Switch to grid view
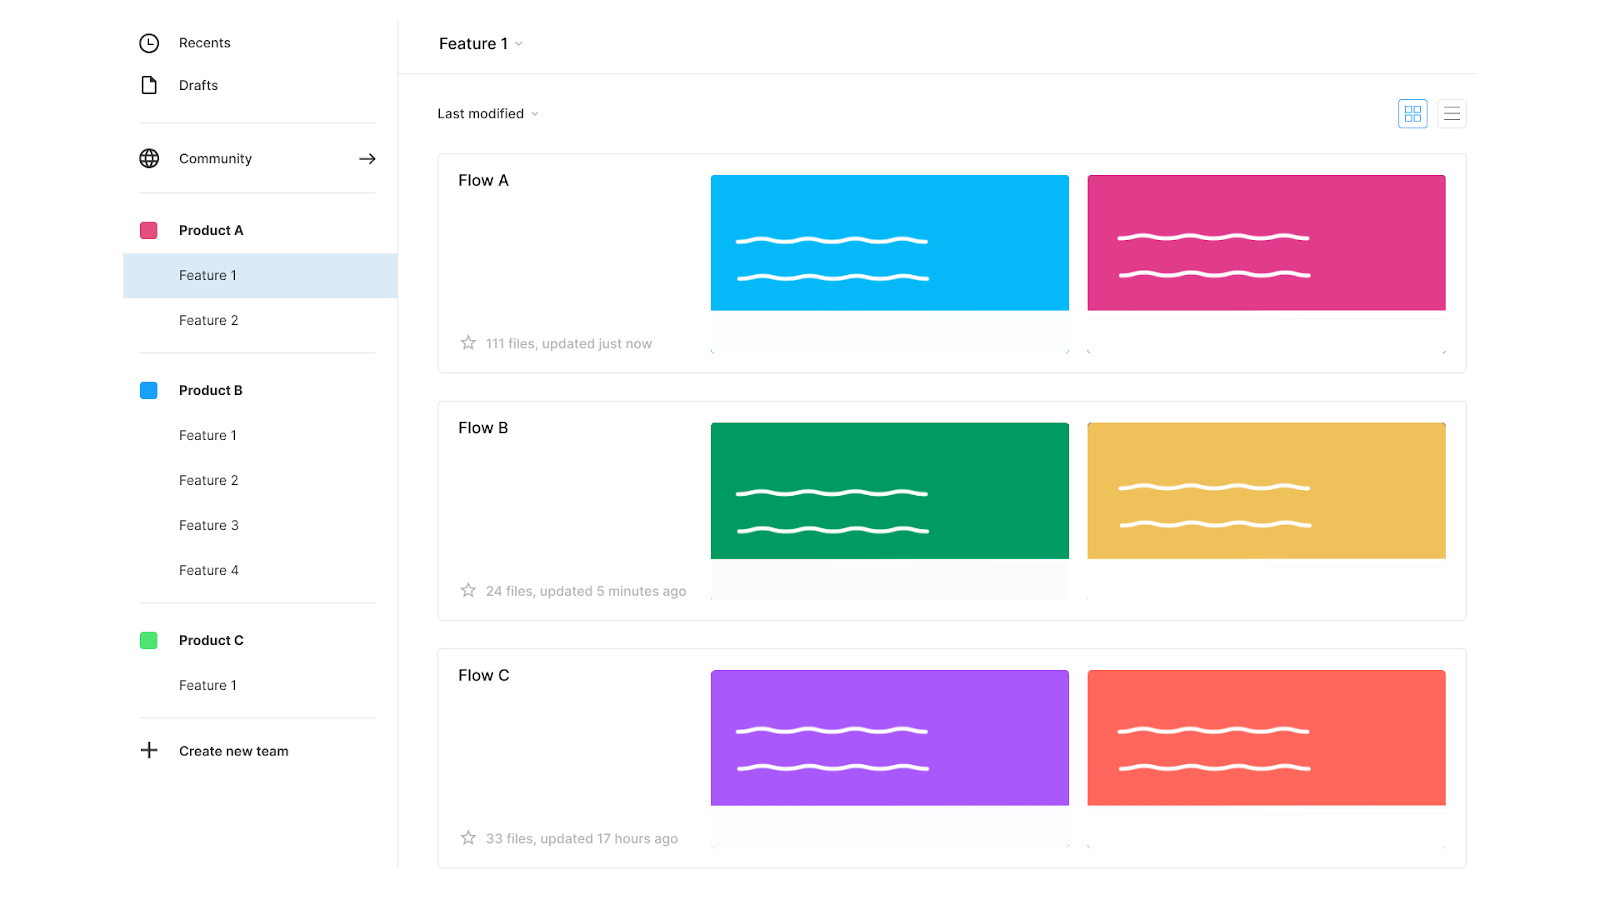This screenshot has width=1600, height=900. point(1412,114)
